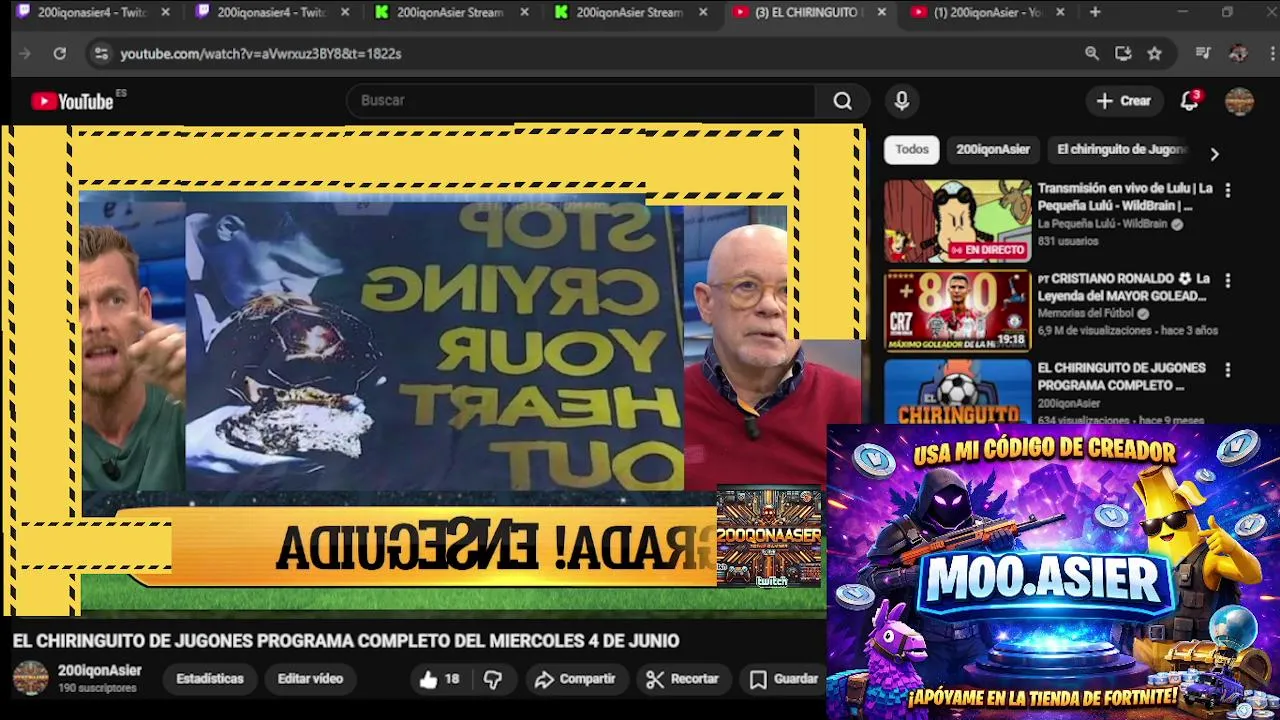
Task: Open Estadísticas for this video
Action: (x=209, y=679)
